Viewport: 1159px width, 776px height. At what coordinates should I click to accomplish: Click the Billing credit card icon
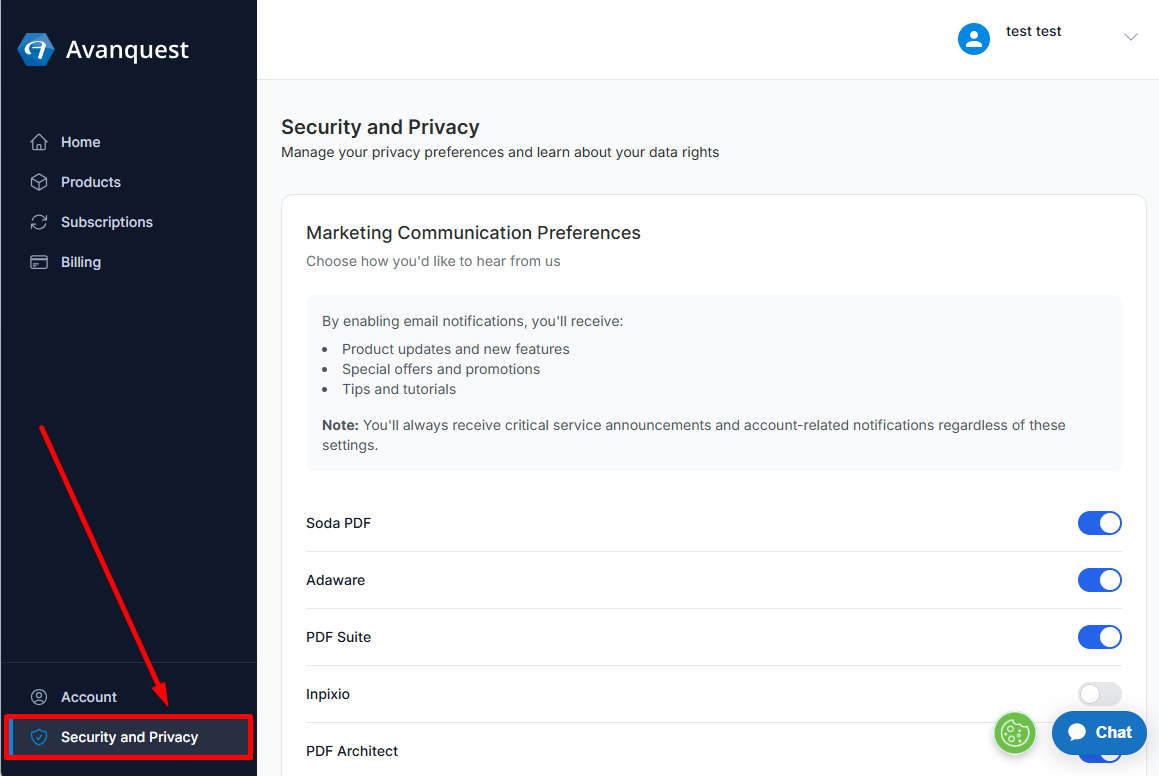(39, 262)
